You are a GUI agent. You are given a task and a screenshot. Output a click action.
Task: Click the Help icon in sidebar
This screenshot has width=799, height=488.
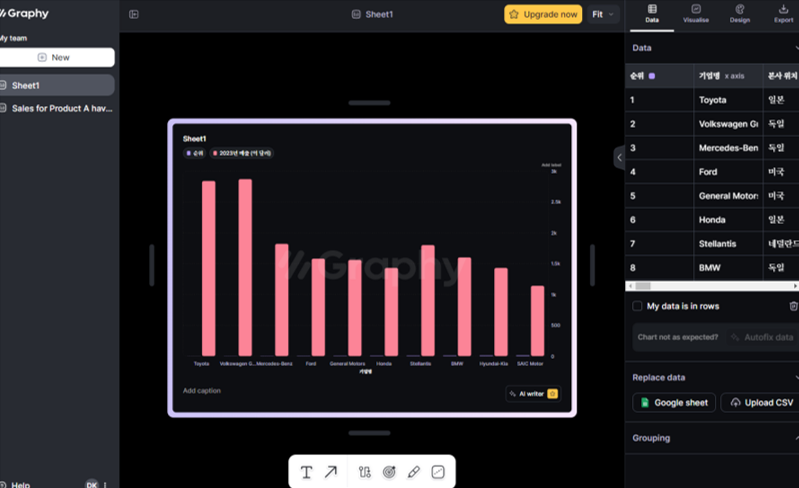coord(3,484)
